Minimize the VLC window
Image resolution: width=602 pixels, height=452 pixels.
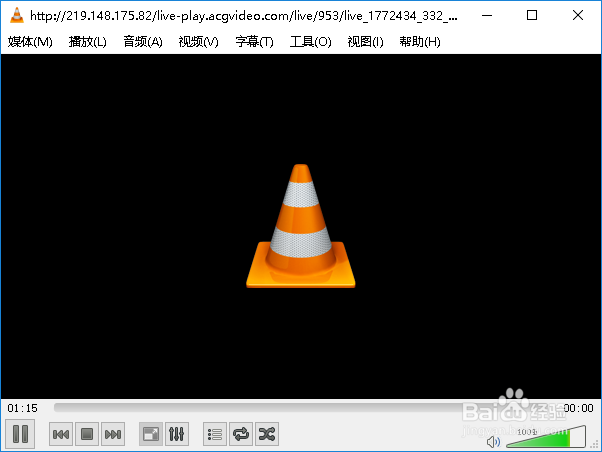[487, 15]
